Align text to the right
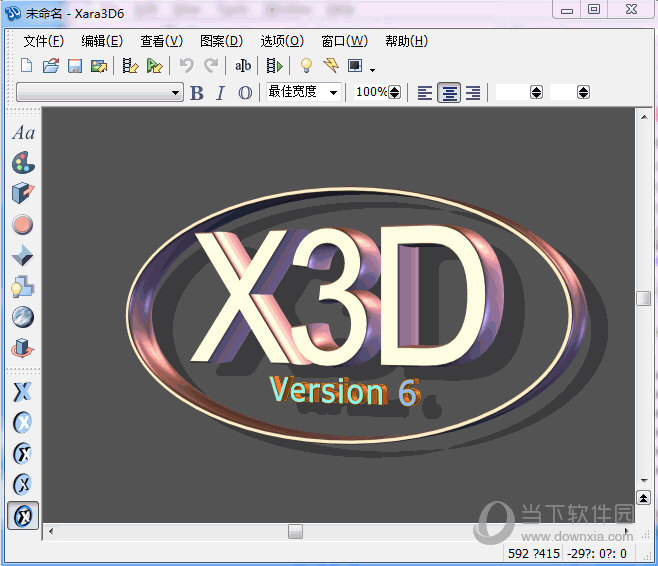 pos(473,93)
